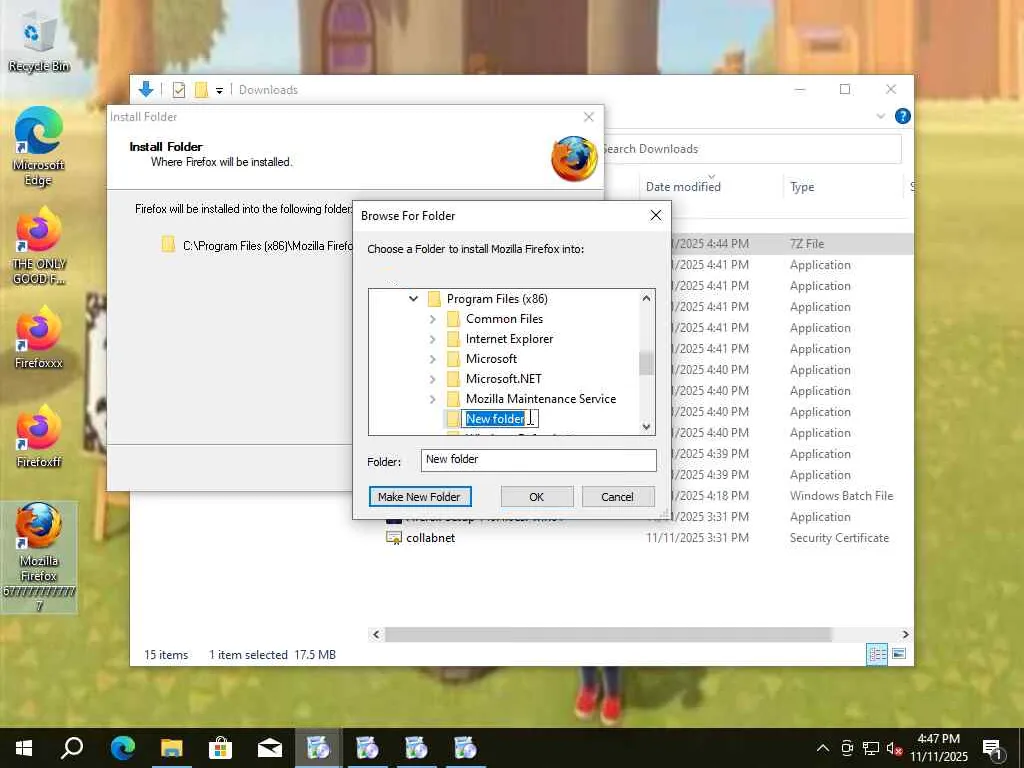Select the Program Files (x86) folder

pos(497,298)
